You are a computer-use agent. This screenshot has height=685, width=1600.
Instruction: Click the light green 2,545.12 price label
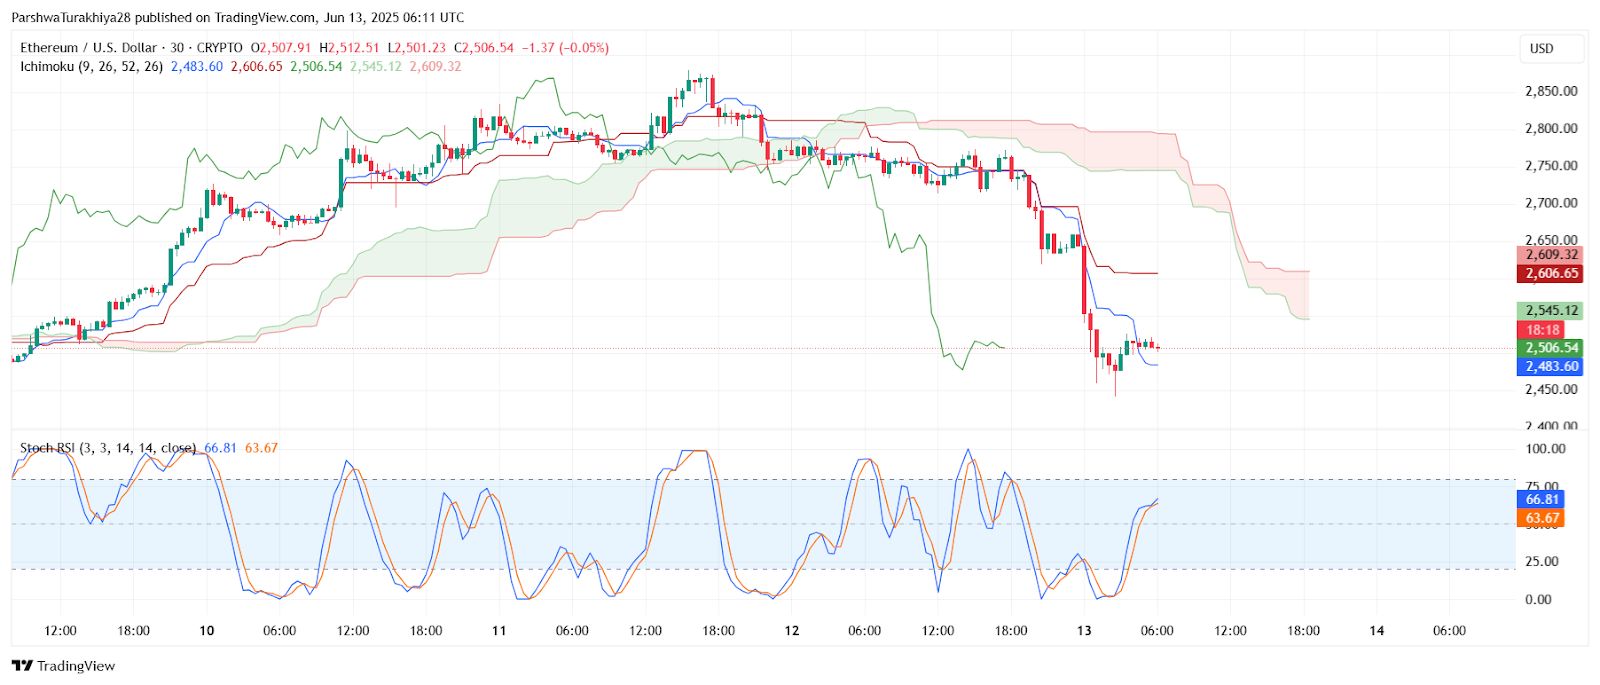pyautogui.click(x=1550, y=311)
